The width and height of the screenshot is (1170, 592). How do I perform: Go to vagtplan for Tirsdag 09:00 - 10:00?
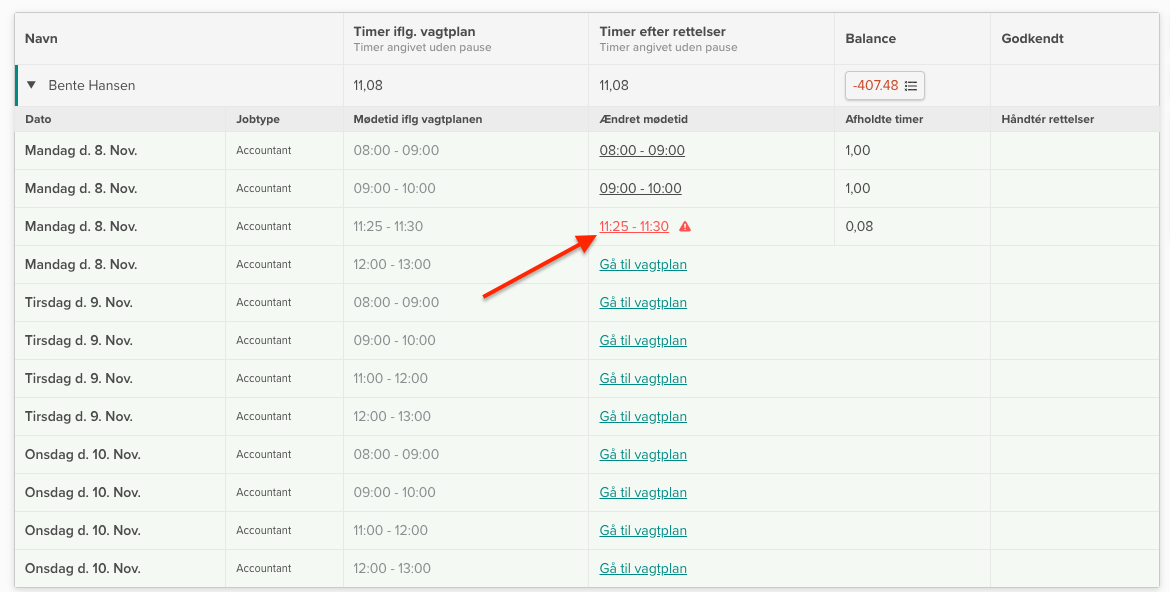click(643, 340)
